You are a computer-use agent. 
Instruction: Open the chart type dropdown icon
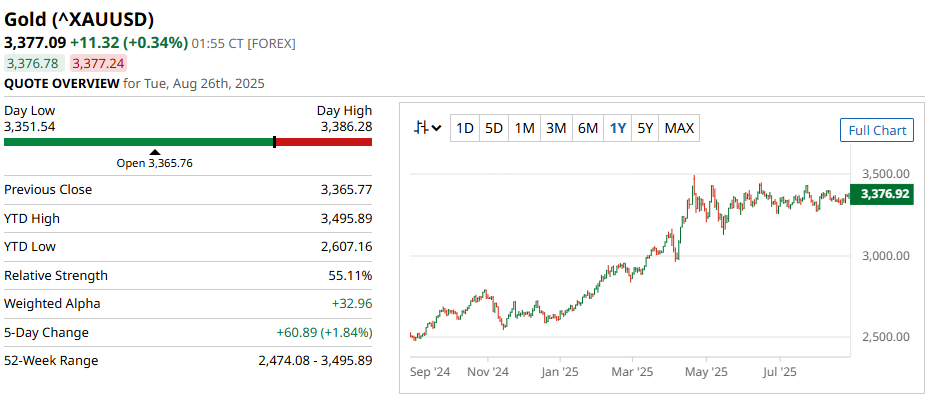click(x=428, y=128)
